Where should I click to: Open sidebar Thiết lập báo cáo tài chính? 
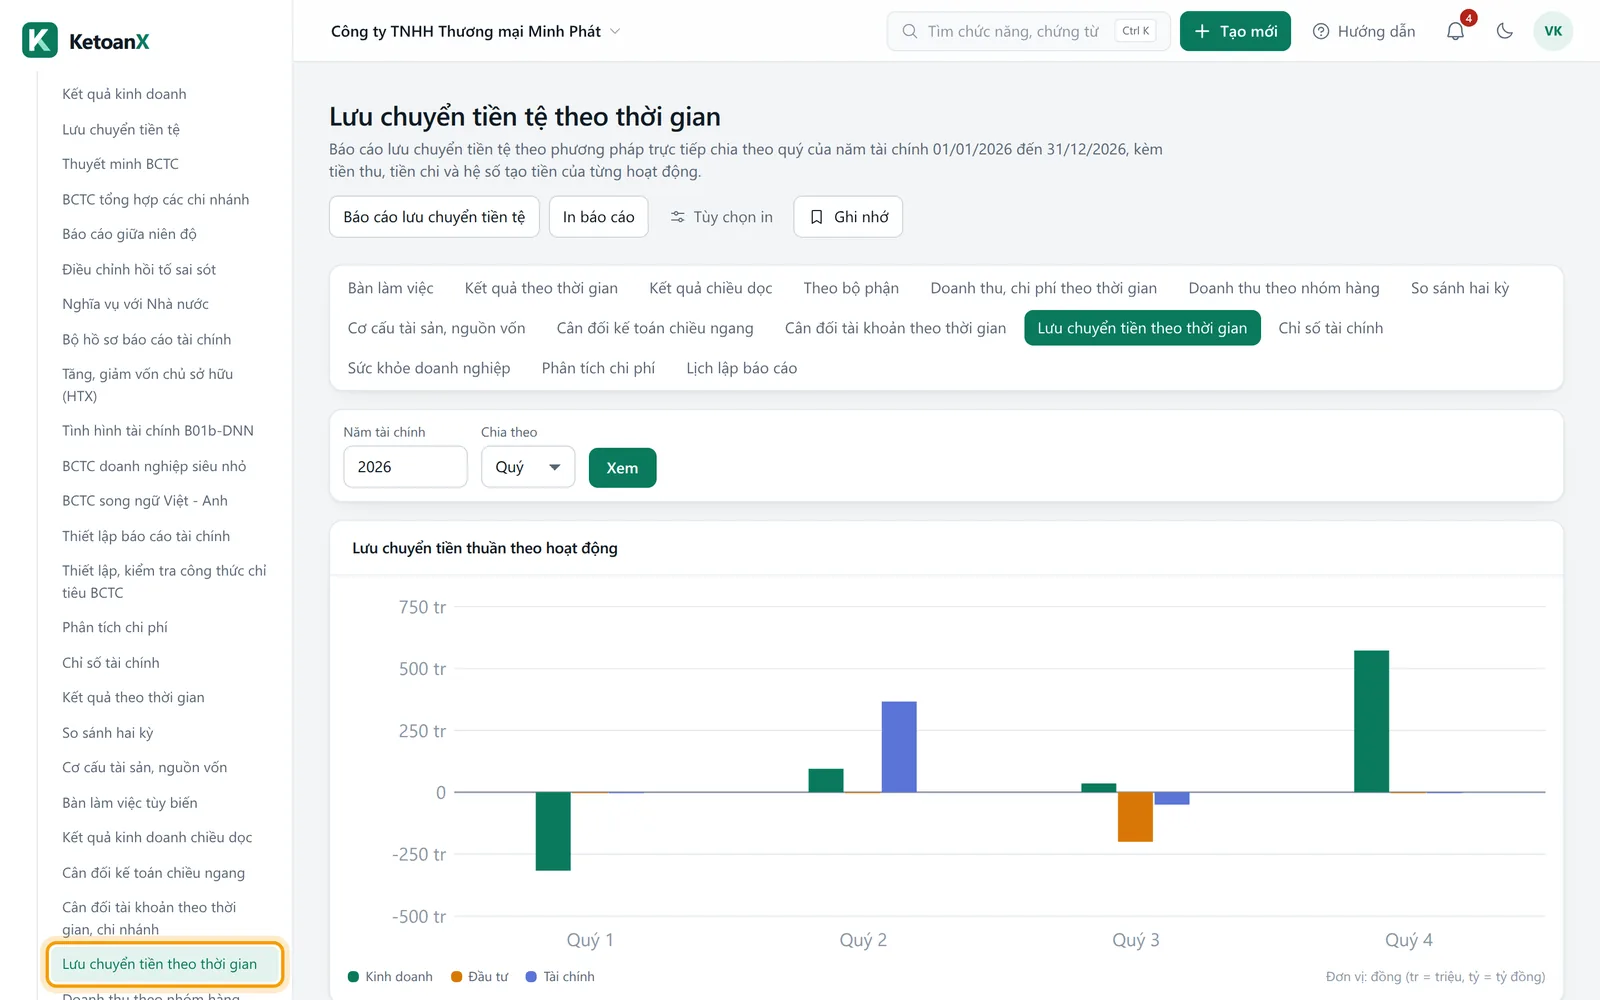[x=146, y=536]
